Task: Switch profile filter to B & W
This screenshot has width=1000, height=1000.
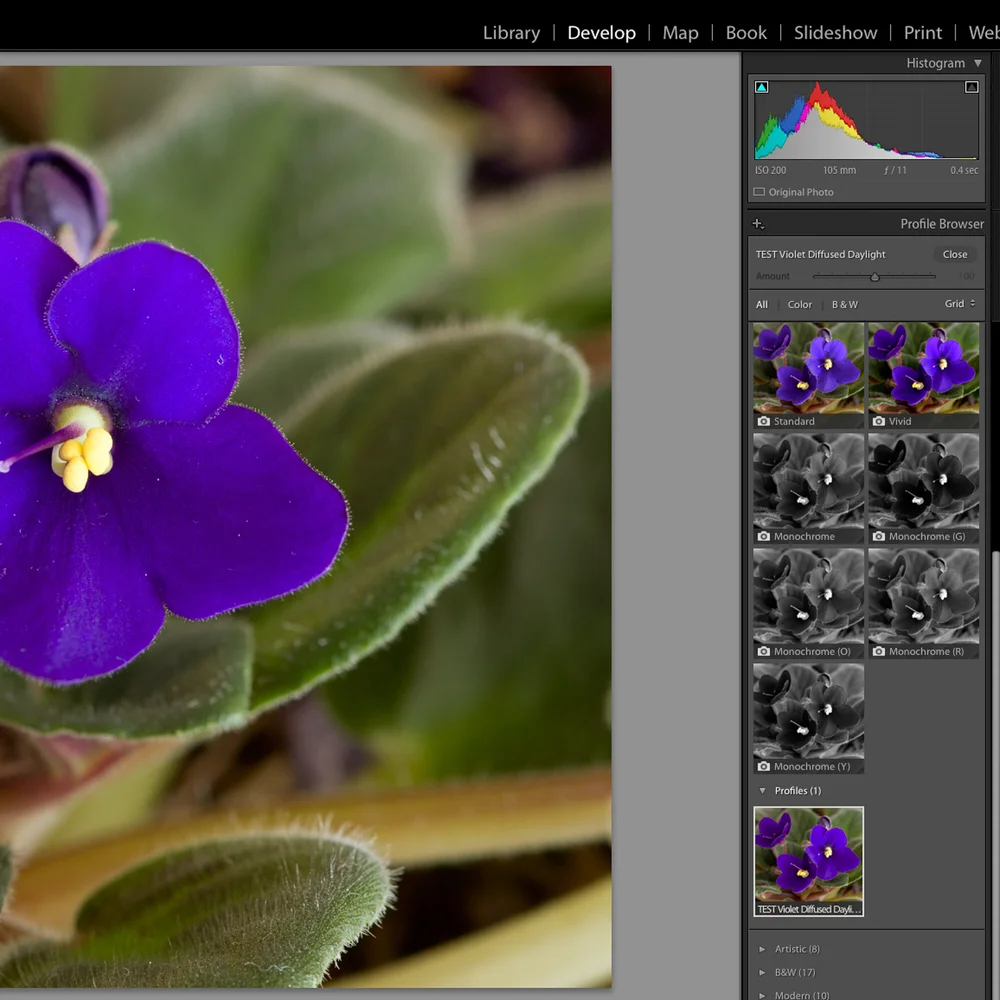Action: (845, 304)
